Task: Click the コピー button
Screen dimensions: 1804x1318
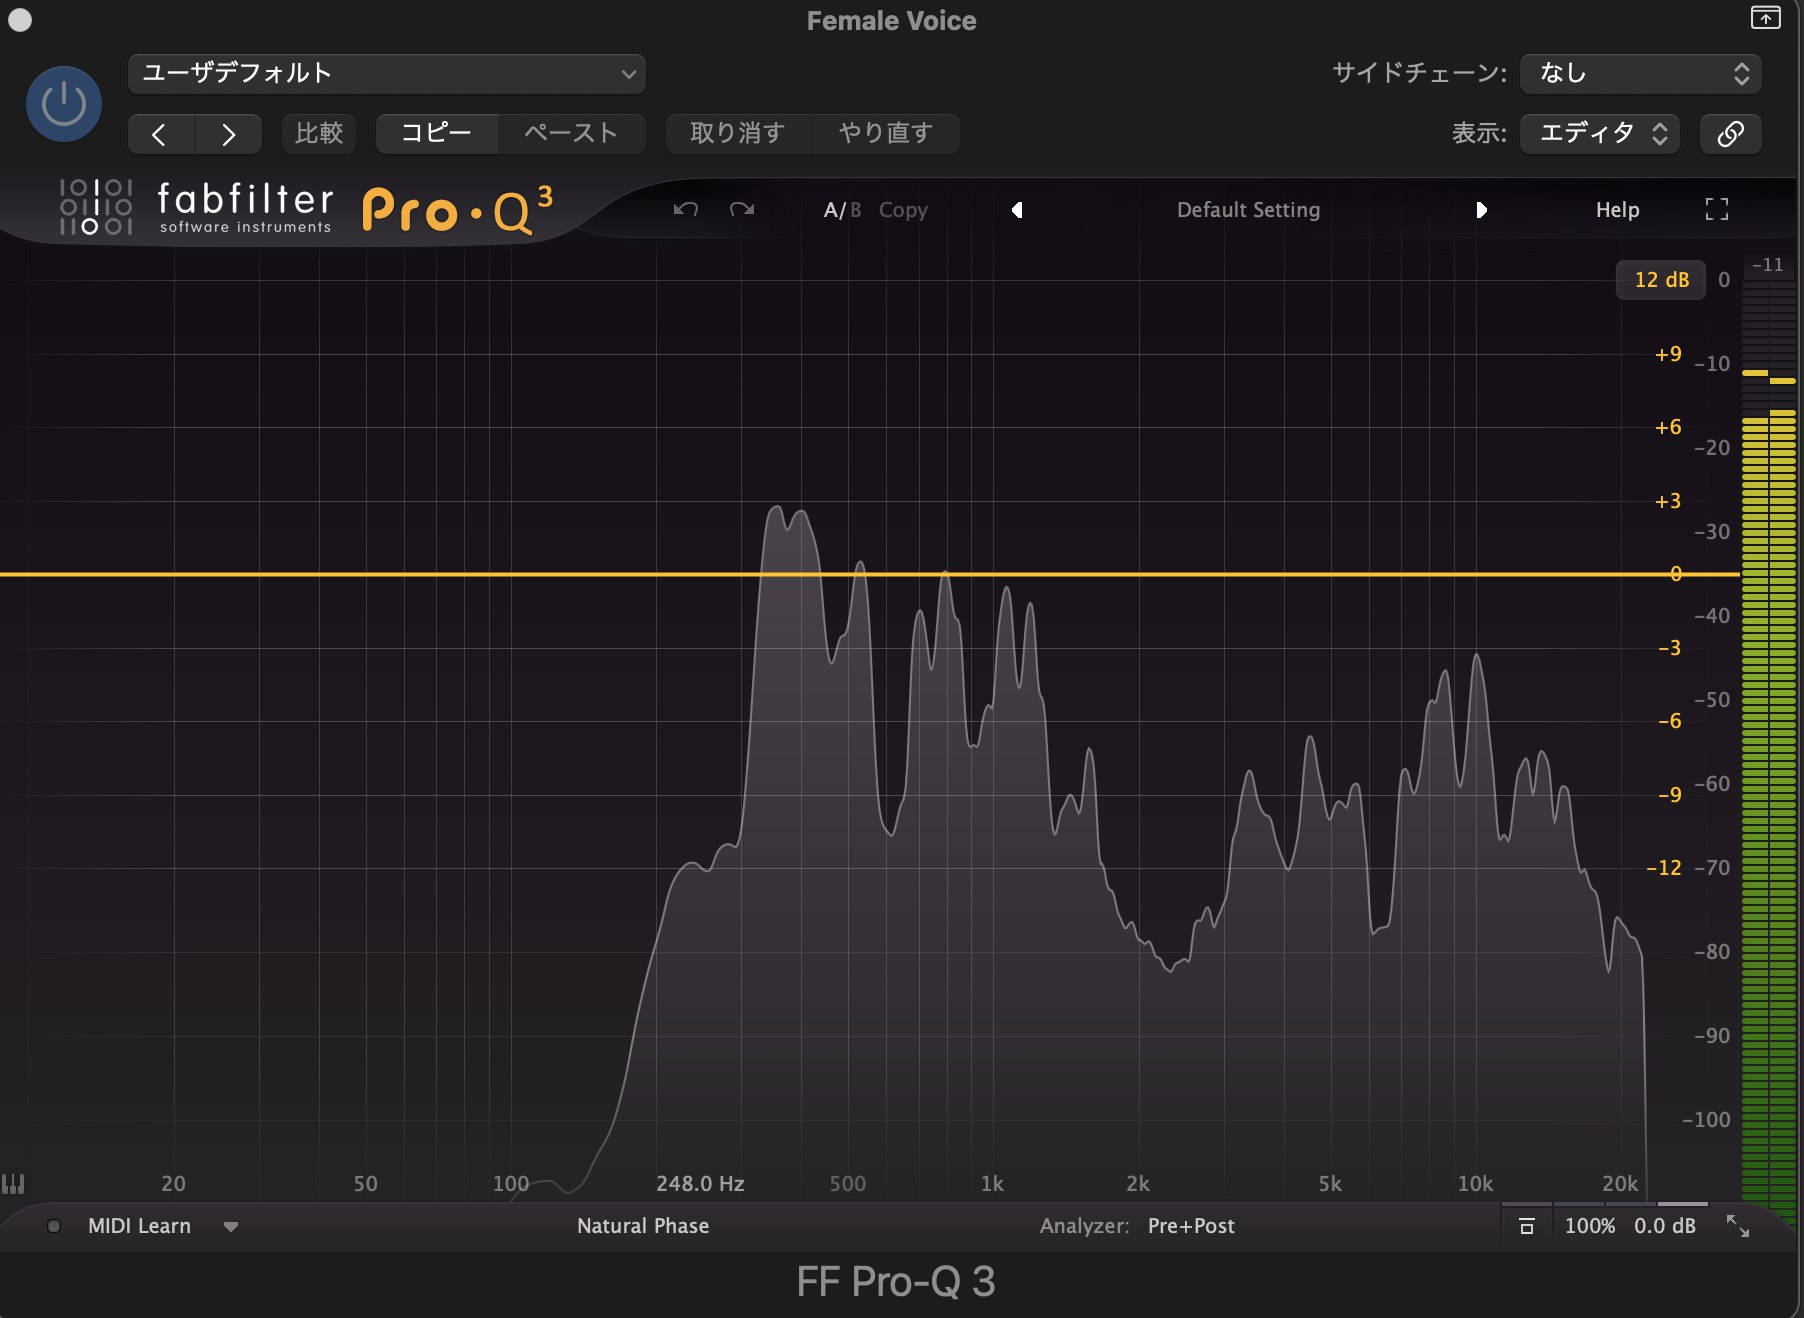Action: [436, 134]
